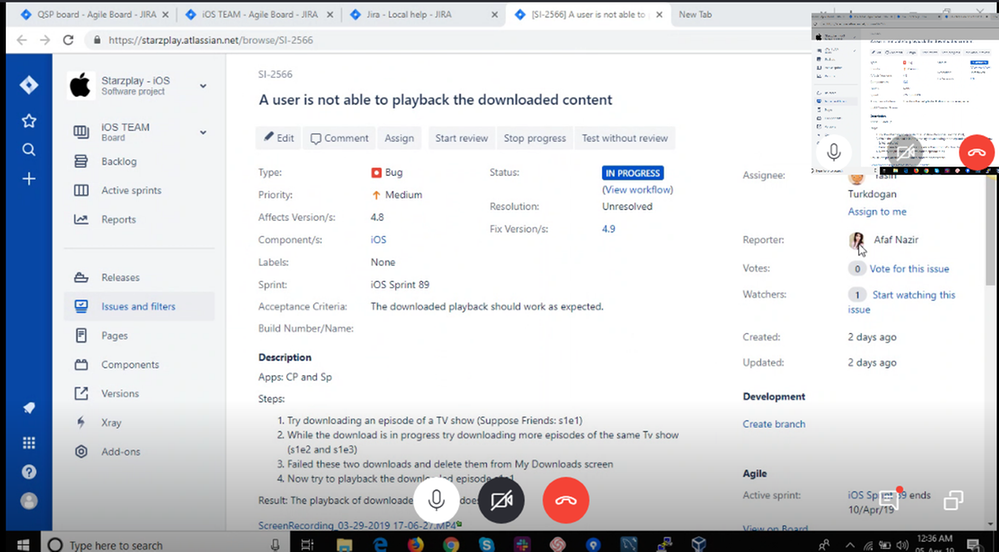Viewport: 999px width, 552px height.
Task: Open Backlog in the project sidebar
Action: (119, 161)
